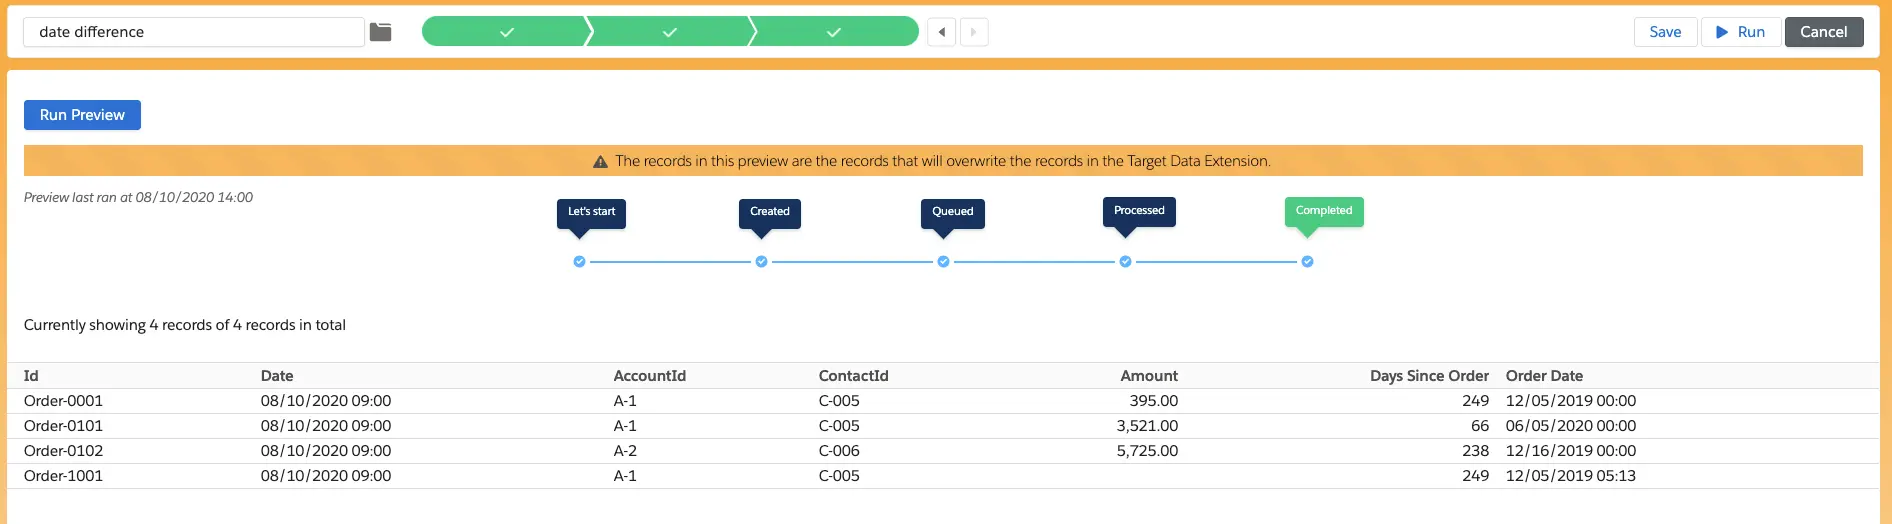Select the second green progress step
Image resolution: width=1892 pixels, height=524 pixels.
(x=669, y=32)
